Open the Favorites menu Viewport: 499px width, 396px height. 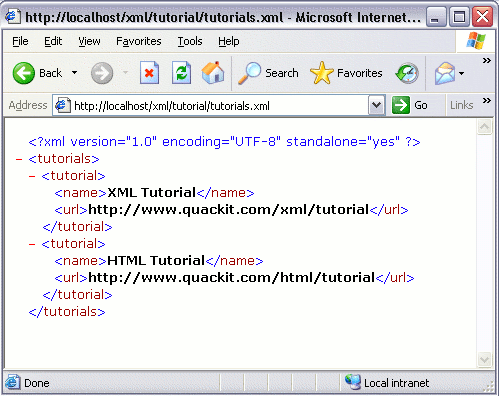(x=139, y=41)
